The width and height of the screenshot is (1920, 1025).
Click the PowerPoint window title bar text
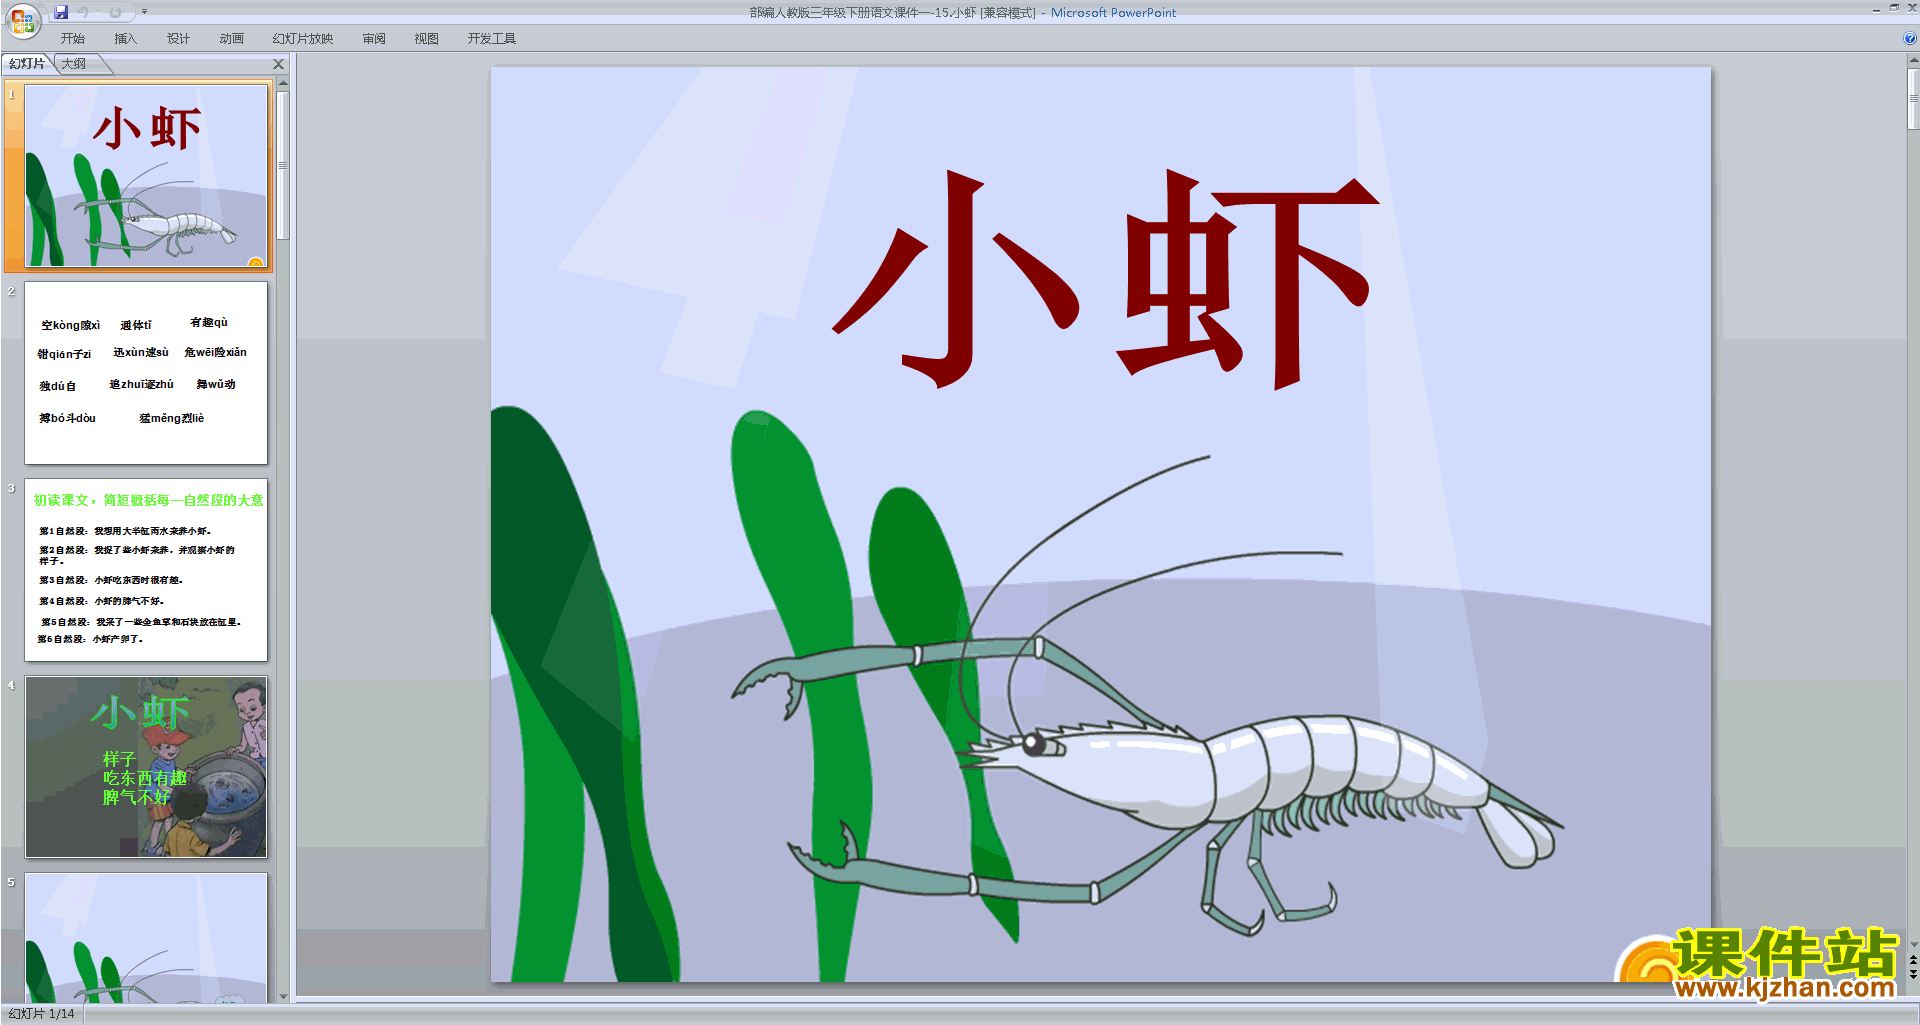962,13
